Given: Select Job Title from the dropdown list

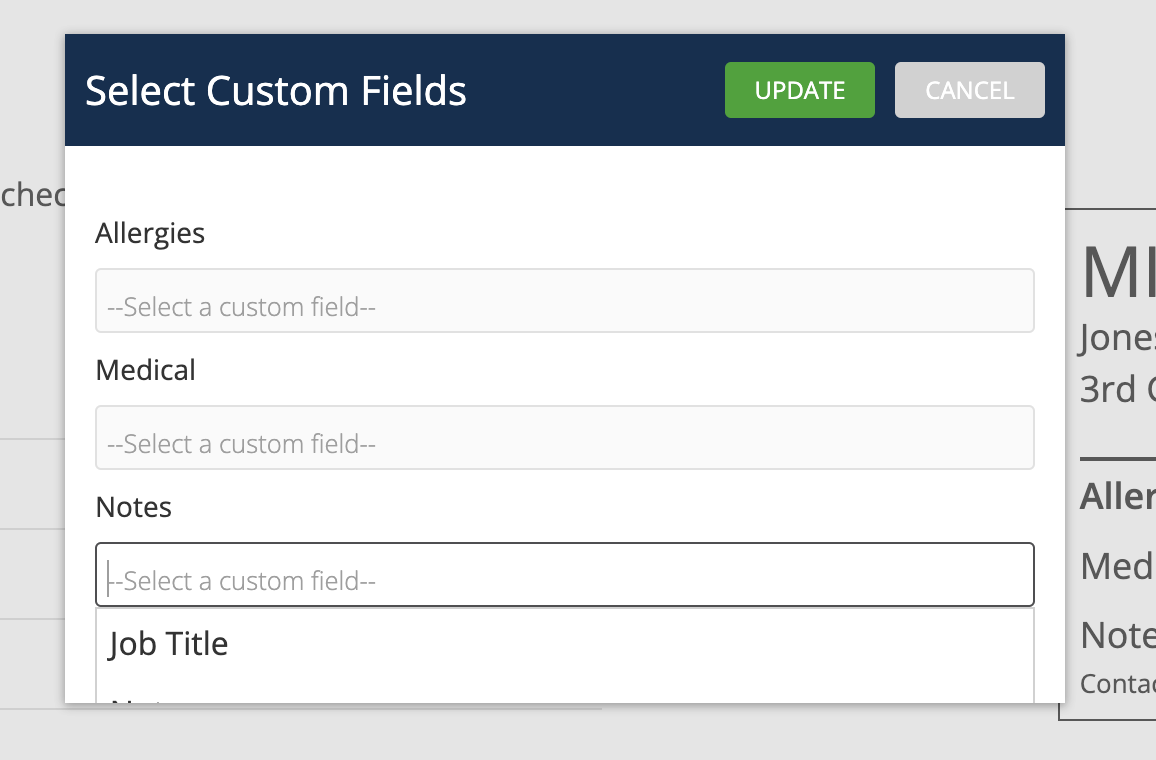Looking at the screenshot, I should click(168, 643).
